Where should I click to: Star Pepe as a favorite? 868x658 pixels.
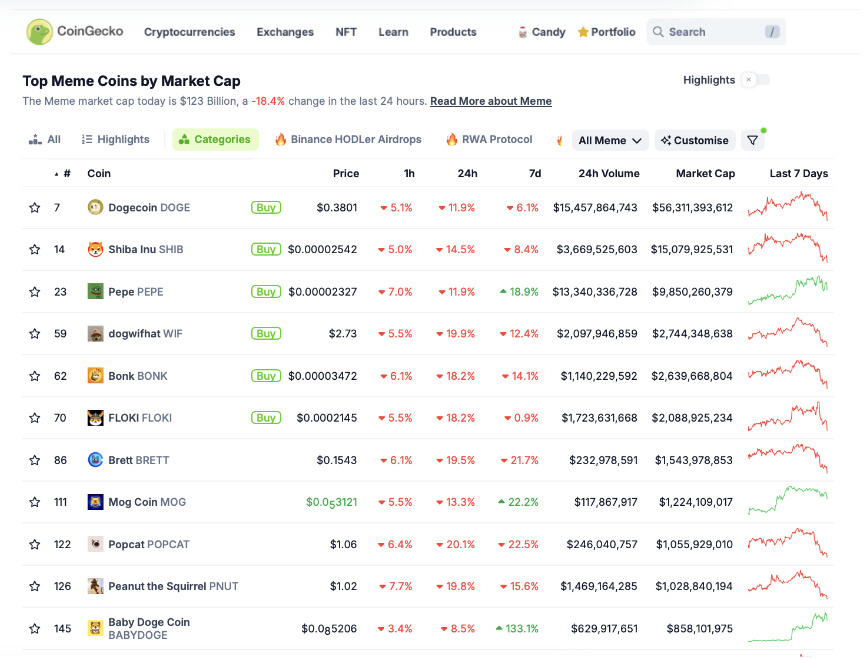(34, 292)
